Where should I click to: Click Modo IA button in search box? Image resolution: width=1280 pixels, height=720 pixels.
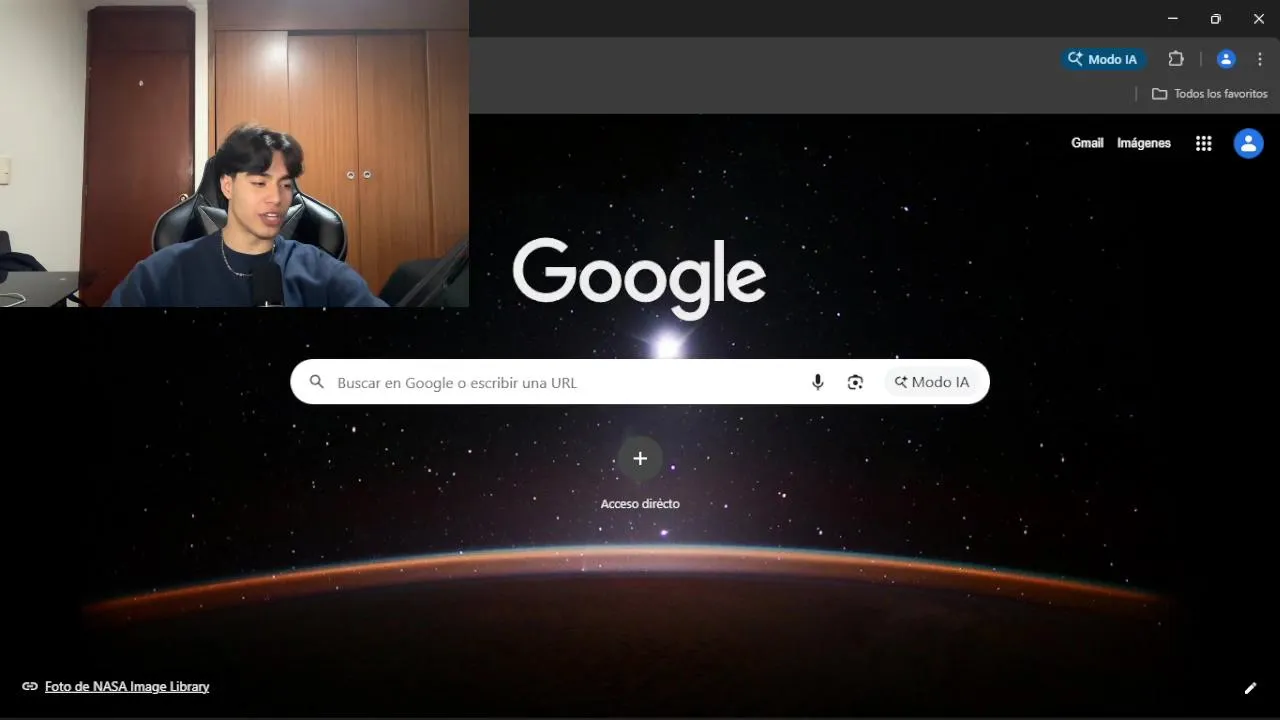pos(931,382)
